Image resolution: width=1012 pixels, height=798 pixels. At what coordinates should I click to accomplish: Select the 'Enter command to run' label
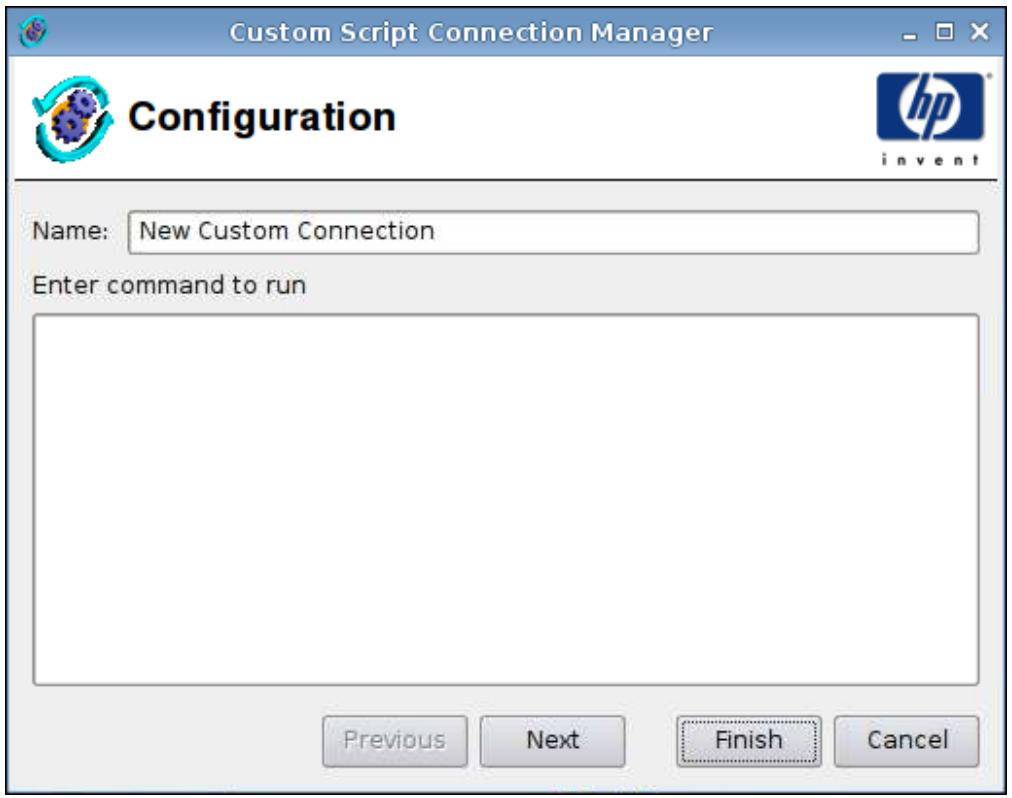click(169, 285)
